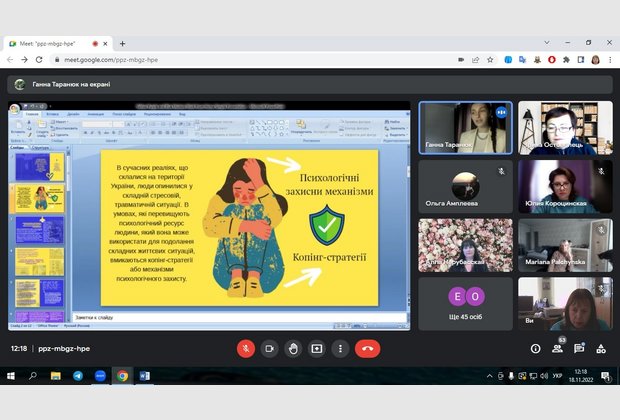Open Chrome three-dot menu

click(x=610, y=60)
